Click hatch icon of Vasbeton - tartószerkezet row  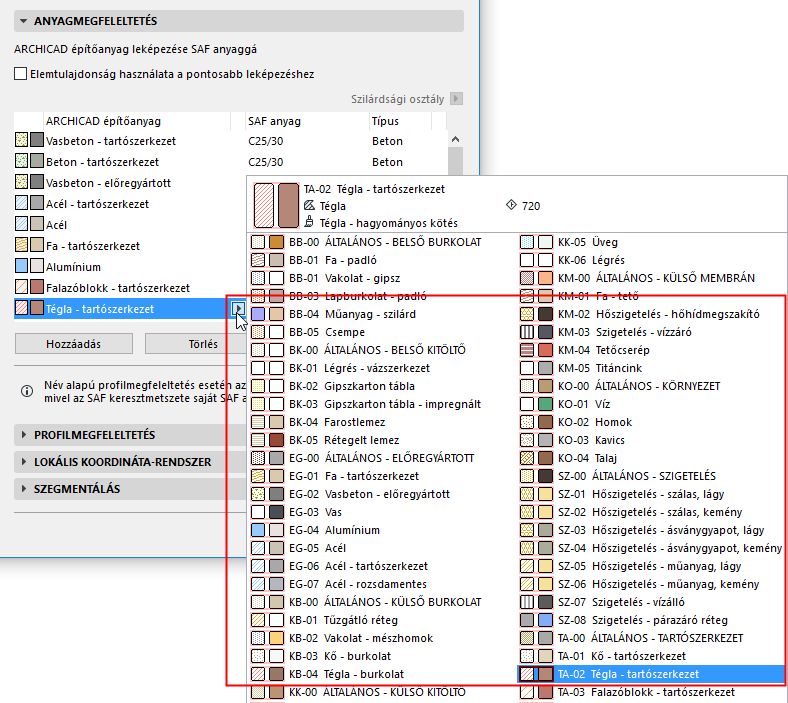tap(21, 140)
